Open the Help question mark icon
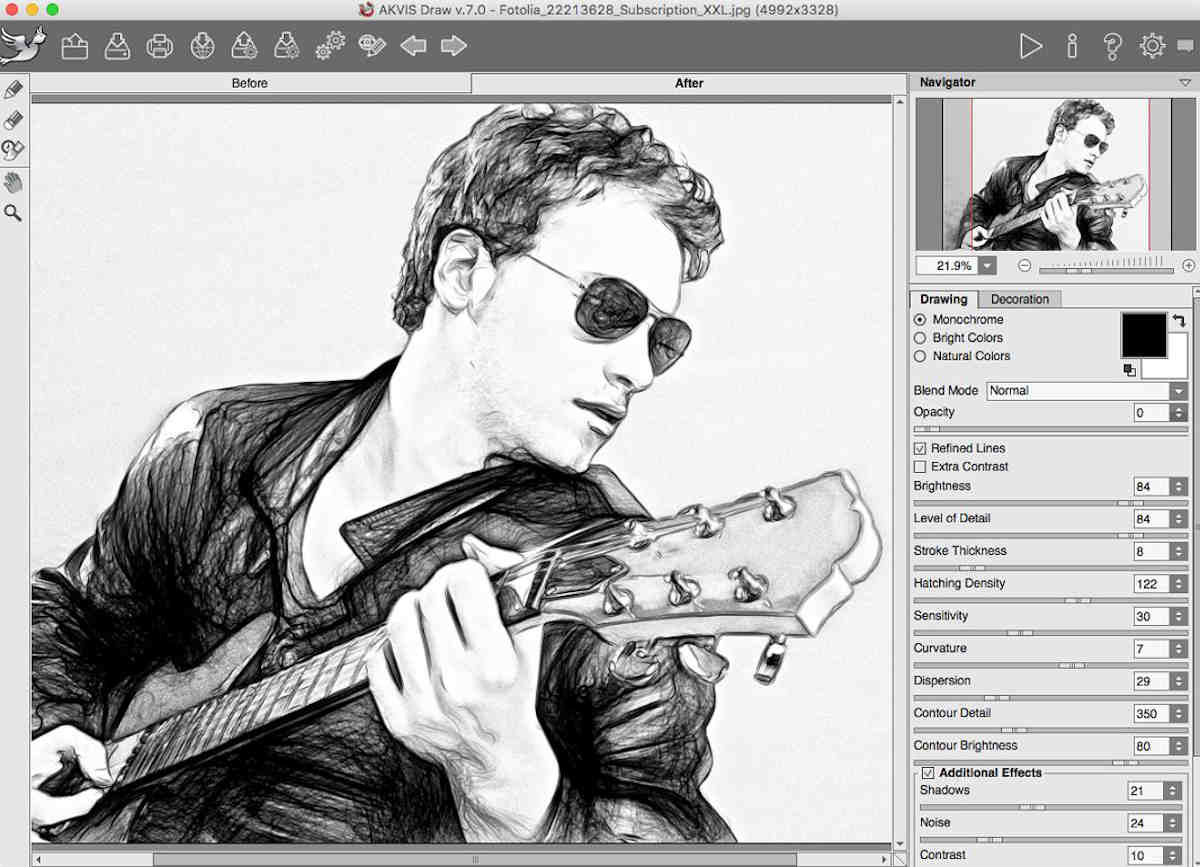Viewport: 1200px width, 867px height. point(1112,46)
